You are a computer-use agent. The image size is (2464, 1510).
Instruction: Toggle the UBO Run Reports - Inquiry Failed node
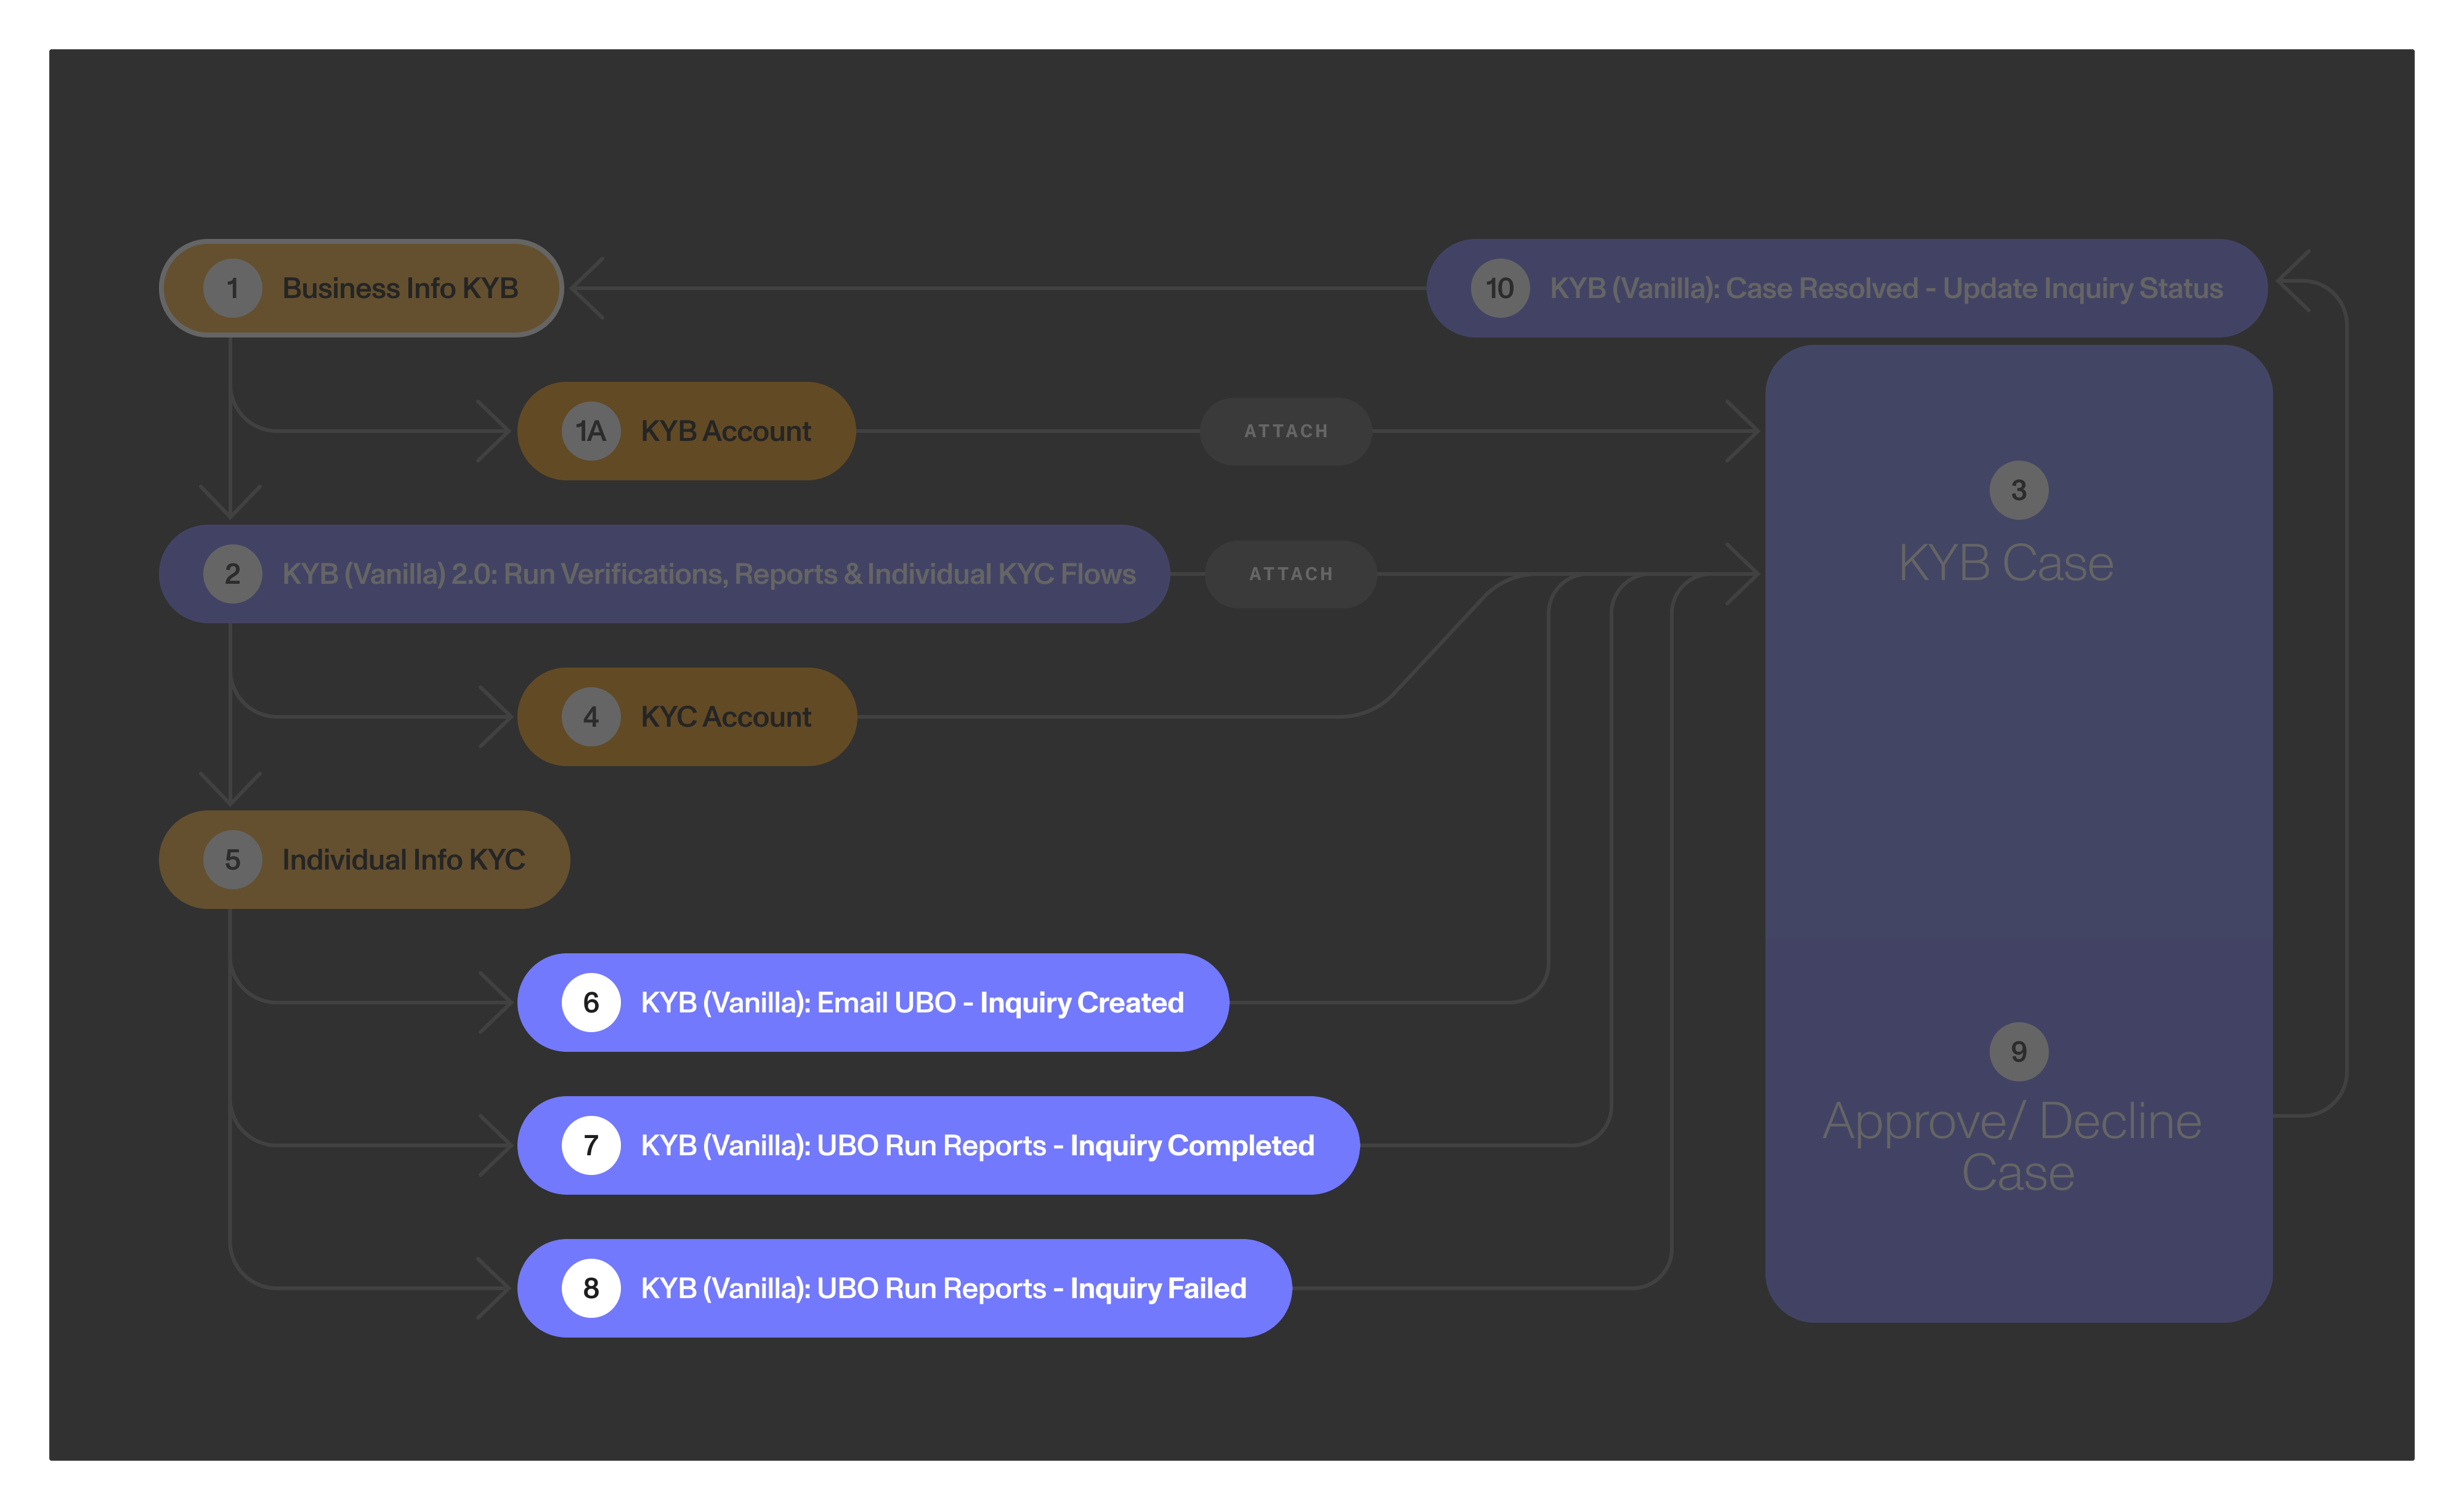click(x=905, y=1289)
